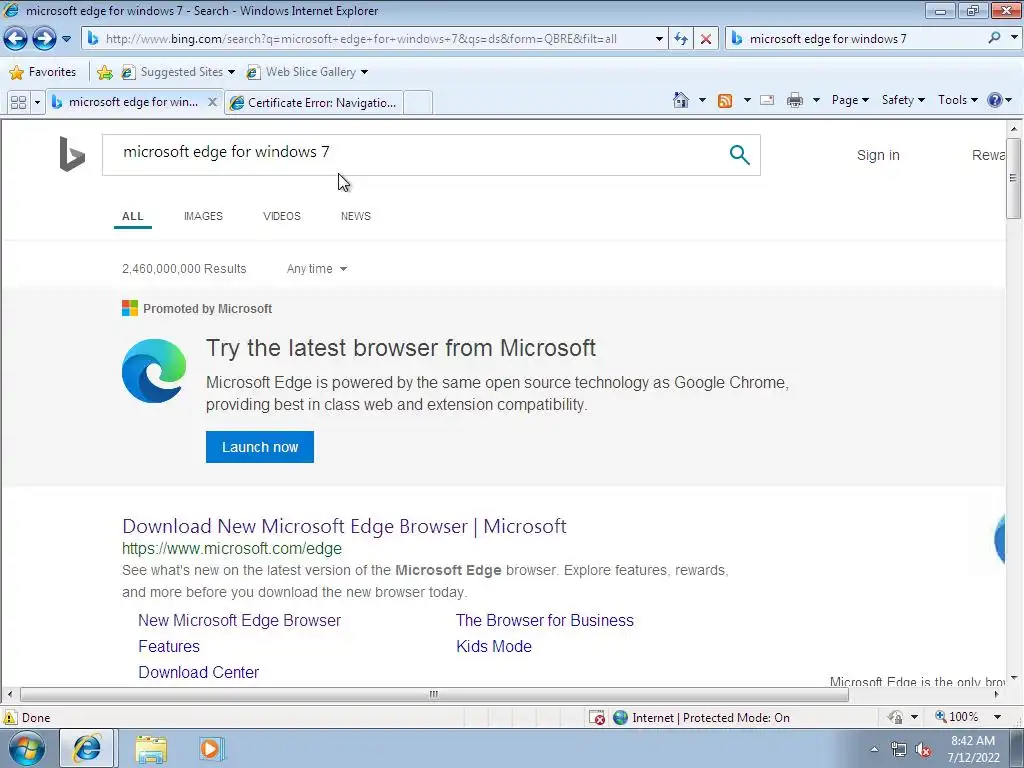Open the Download Center sublink
The height and width of the screenshot is (768, 1024).
coord(199,673)
